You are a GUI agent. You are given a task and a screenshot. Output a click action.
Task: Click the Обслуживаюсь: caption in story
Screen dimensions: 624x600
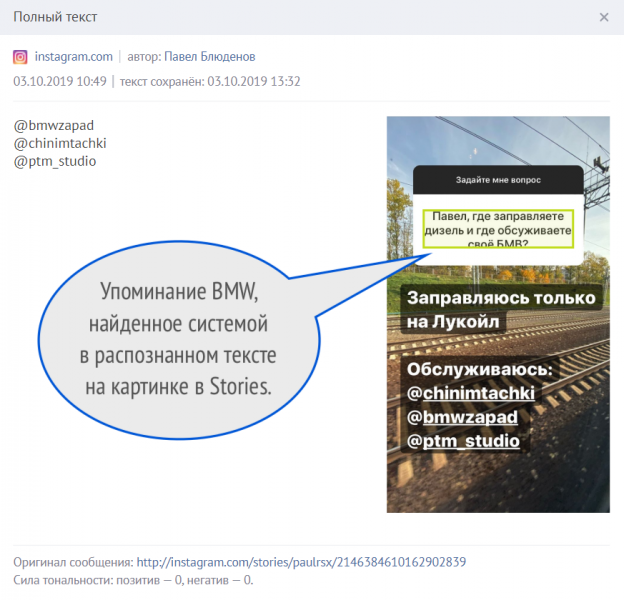480,369
